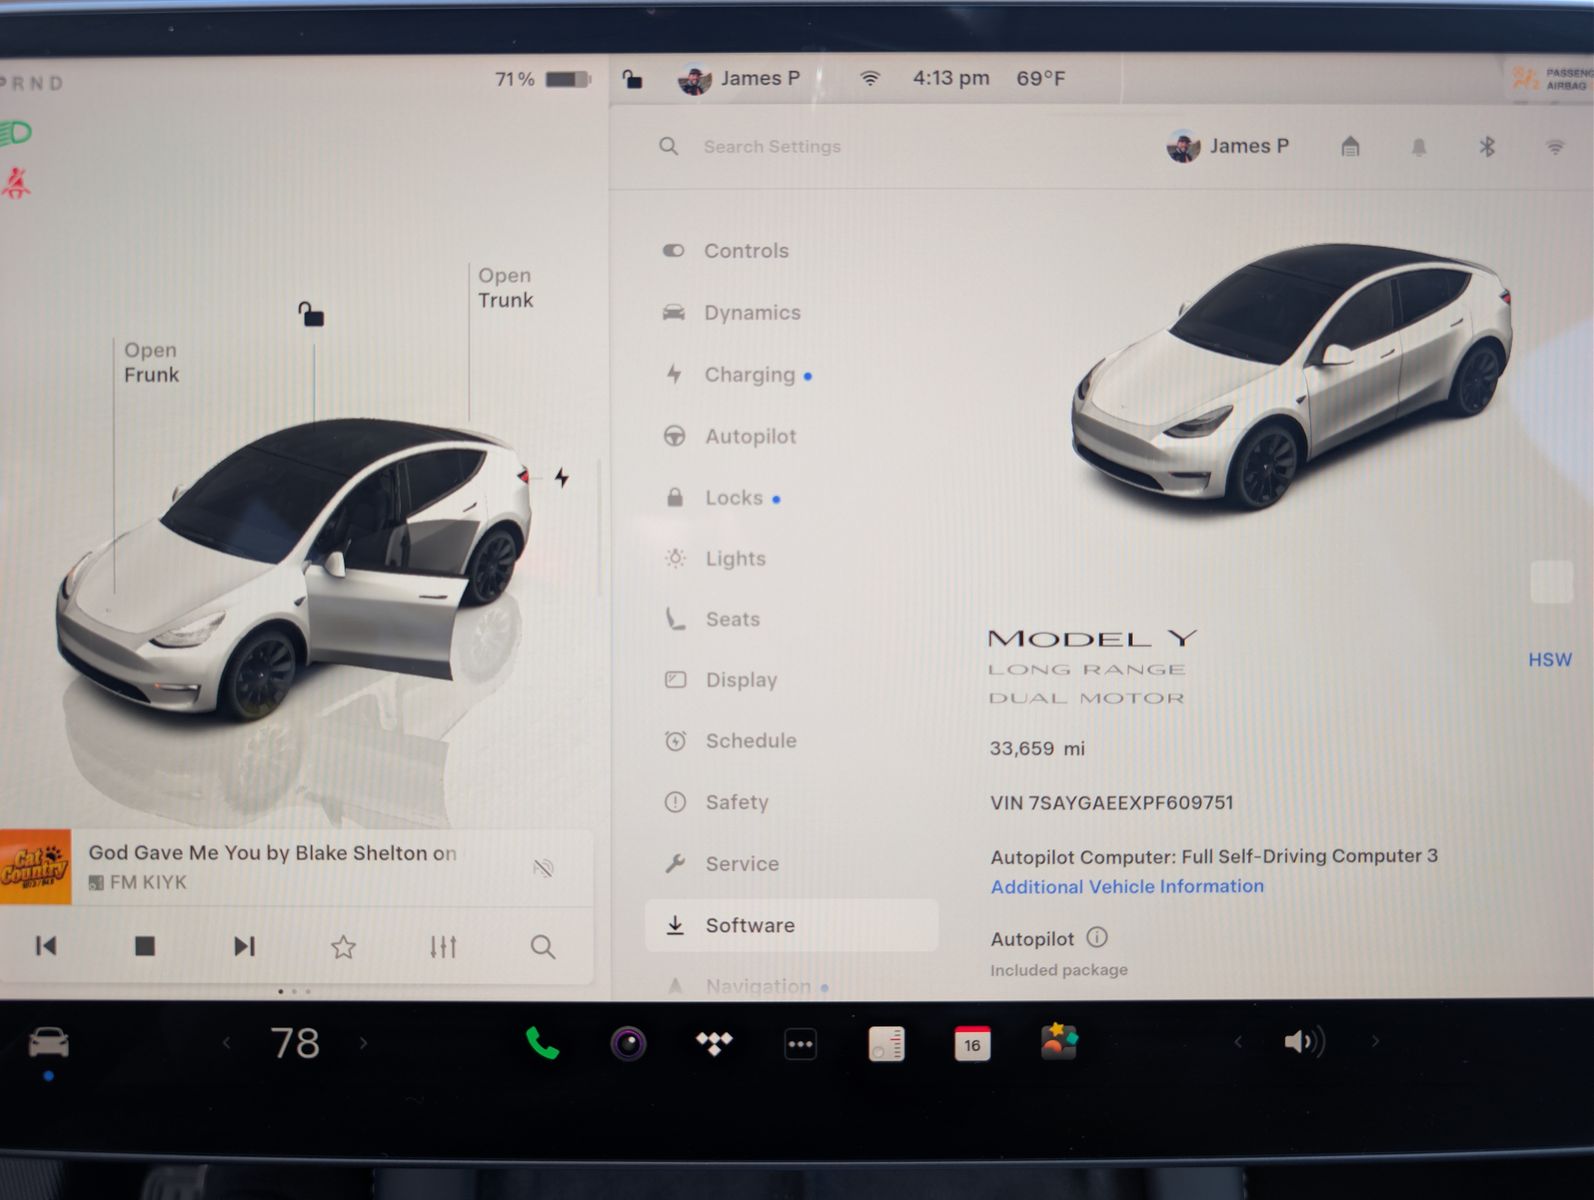Open Additional Vehicle Information link
The image size is (1594, 1200).
pos(1127,886)
